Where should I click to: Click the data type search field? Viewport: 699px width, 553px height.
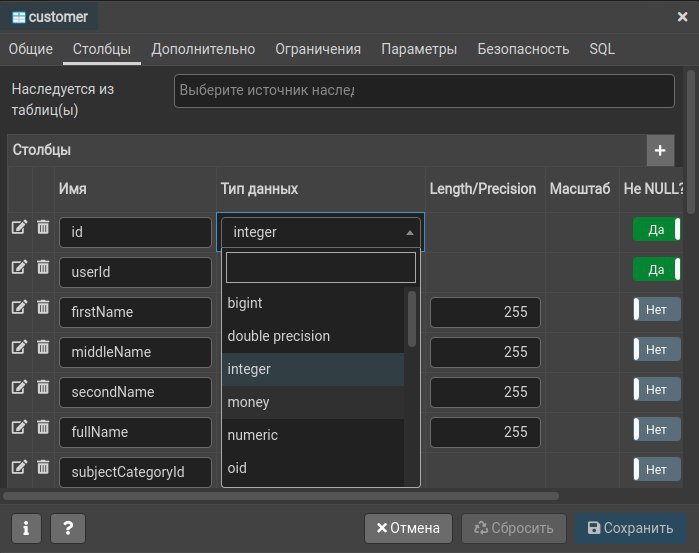click(320, 267)
